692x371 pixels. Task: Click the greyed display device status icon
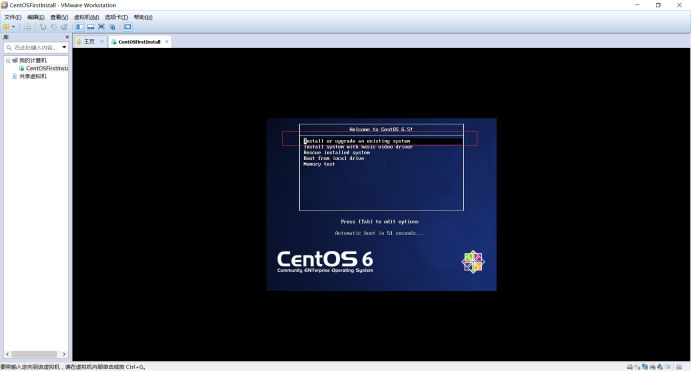pyautogui.click(x=667, y=367)
